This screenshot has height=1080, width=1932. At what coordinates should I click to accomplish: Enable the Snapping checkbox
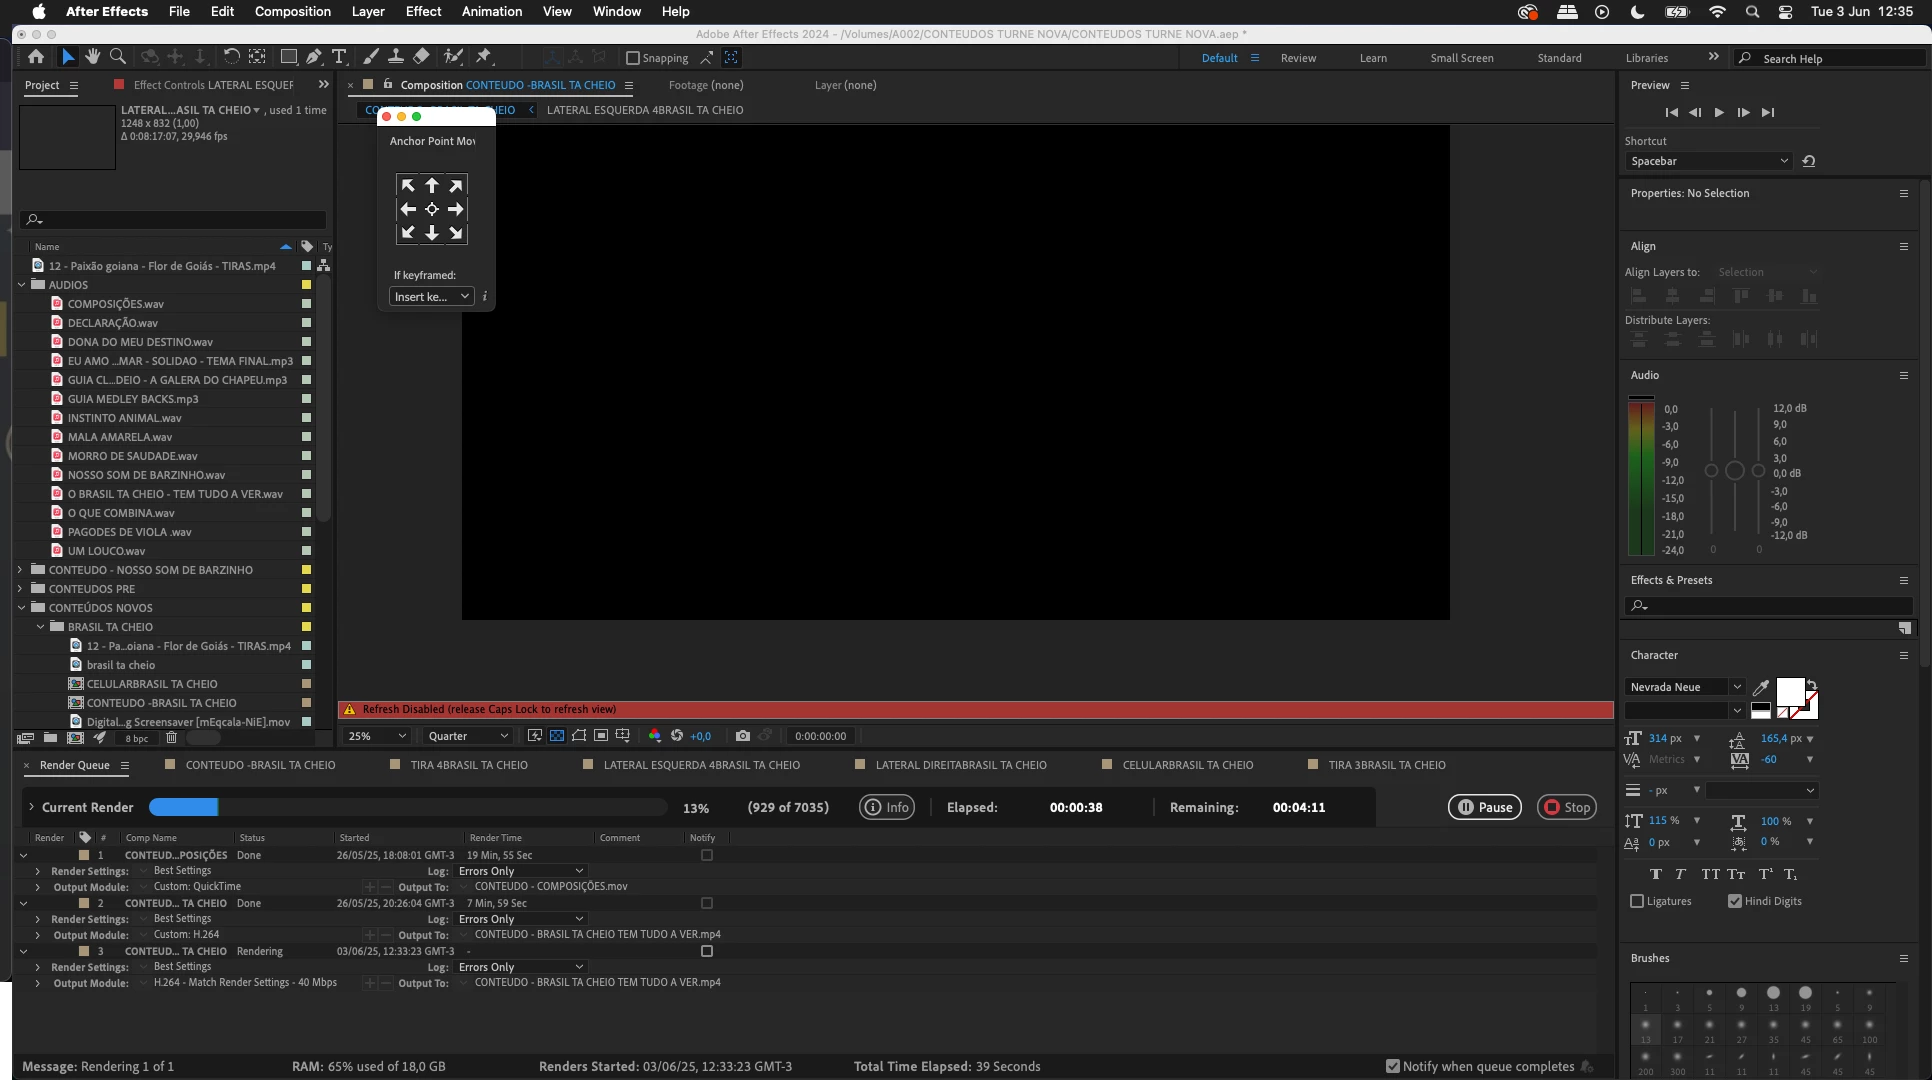(x=632, y=58)
